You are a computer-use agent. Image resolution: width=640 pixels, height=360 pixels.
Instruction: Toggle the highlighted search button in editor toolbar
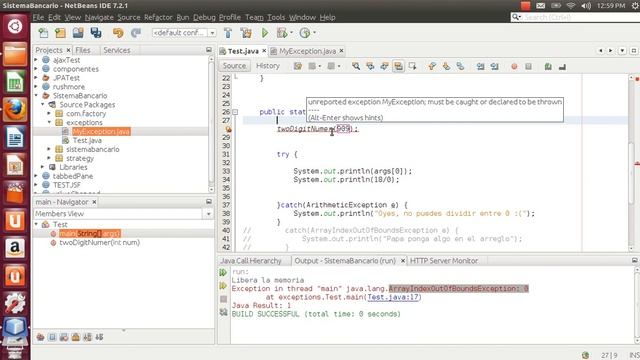point(398,66)
